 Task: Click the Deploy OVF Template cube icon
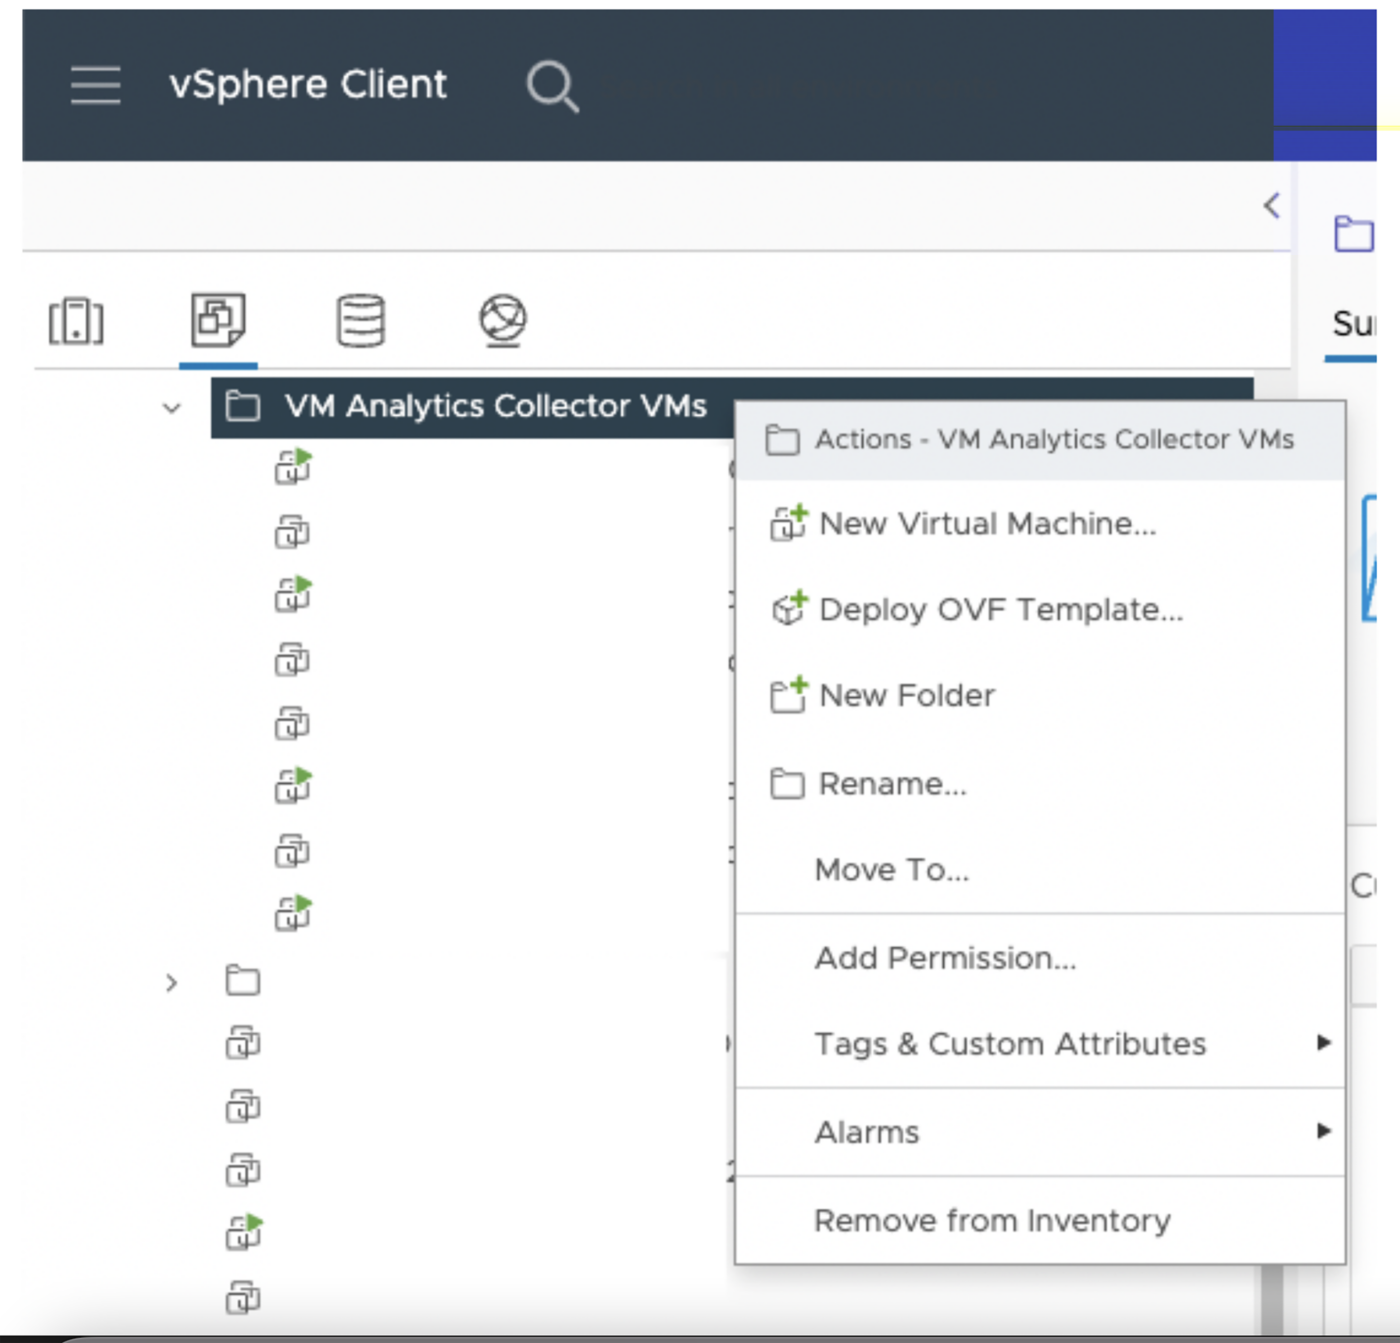point(788,608)
